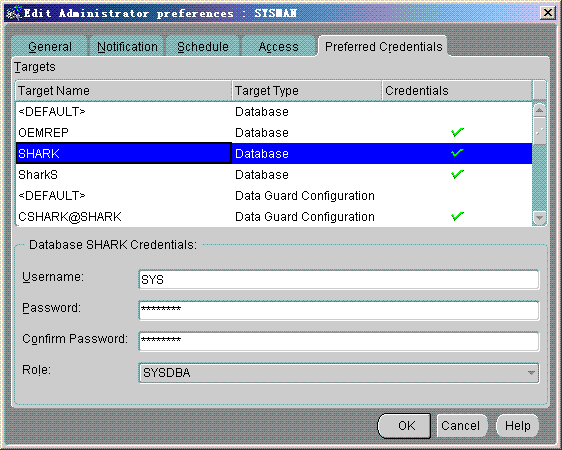The image size is (562, 450).
Task: Click the Role dropdown arrow
Action: click(531, 373)
